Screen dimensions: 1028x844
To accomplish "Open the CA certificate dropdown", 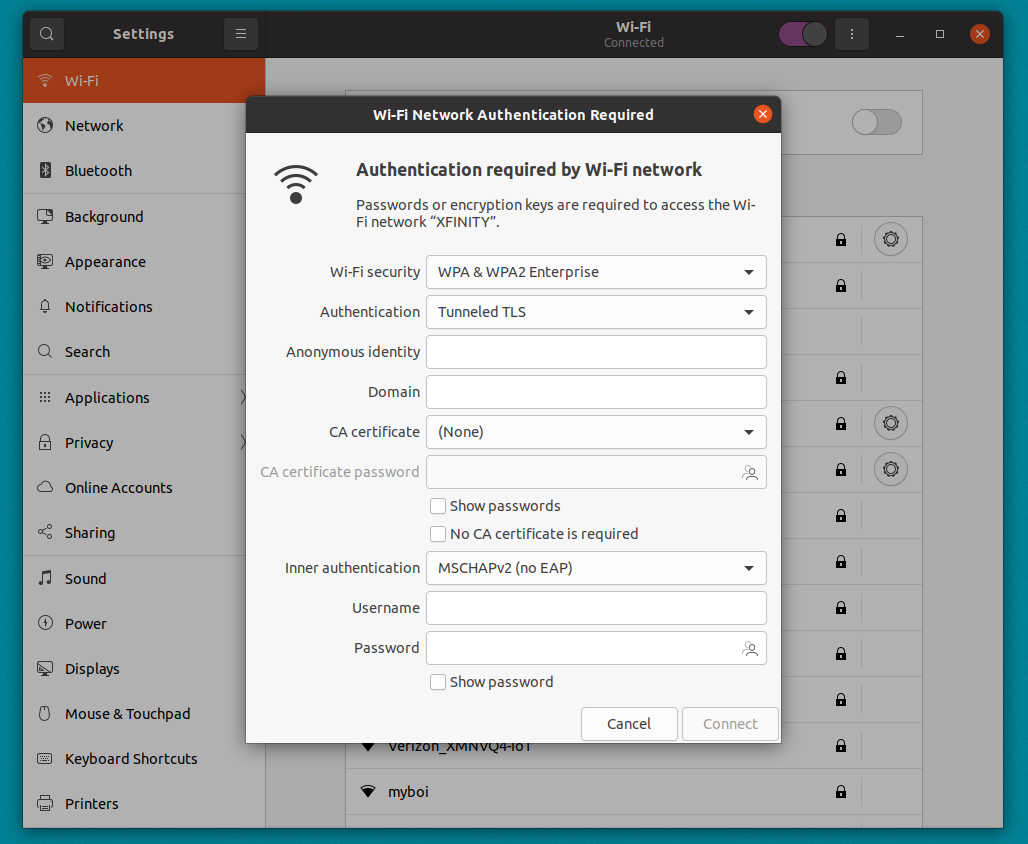I will pos(596,432).
